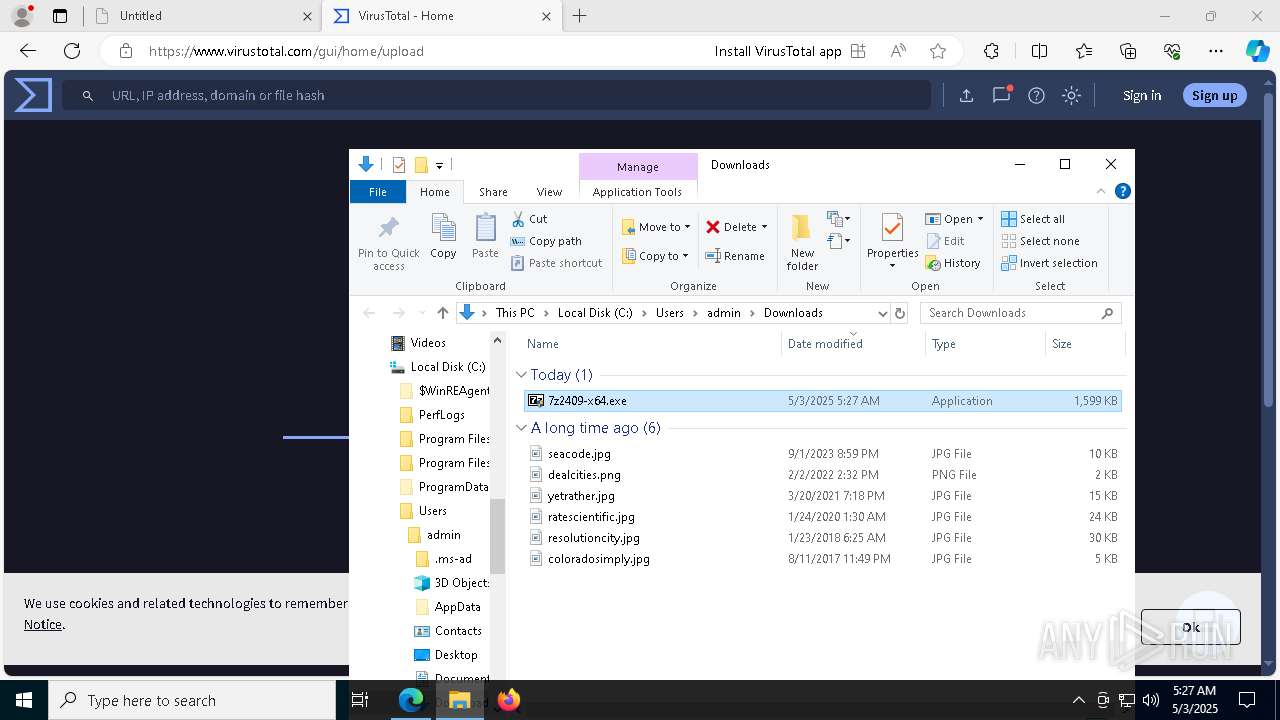Open Firefox from the taskbar
The image size is (1280, 720).
coord(508,700)
